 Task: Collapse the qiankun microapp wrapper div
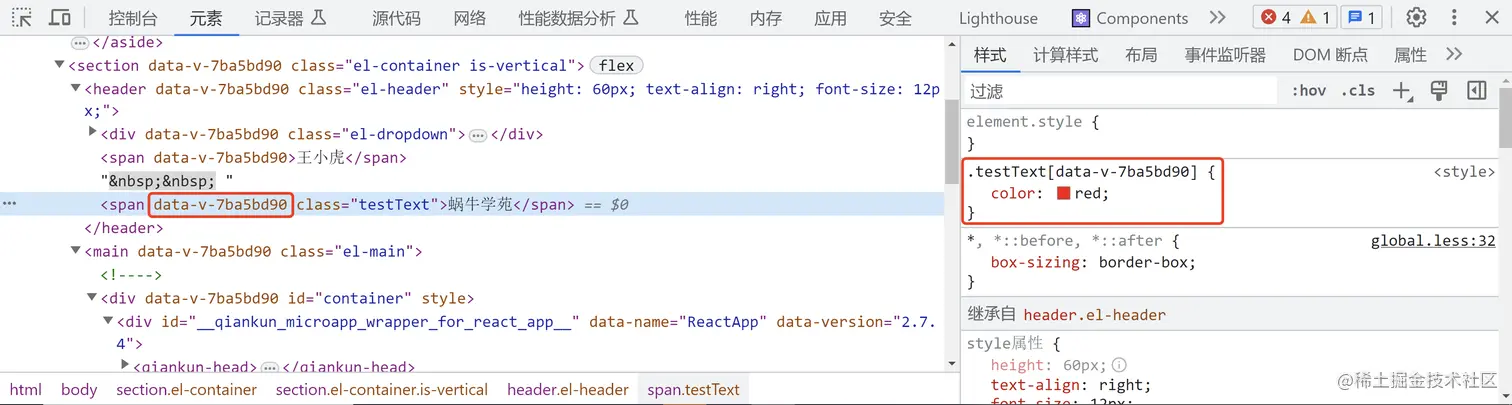click(x=109, y=321)
